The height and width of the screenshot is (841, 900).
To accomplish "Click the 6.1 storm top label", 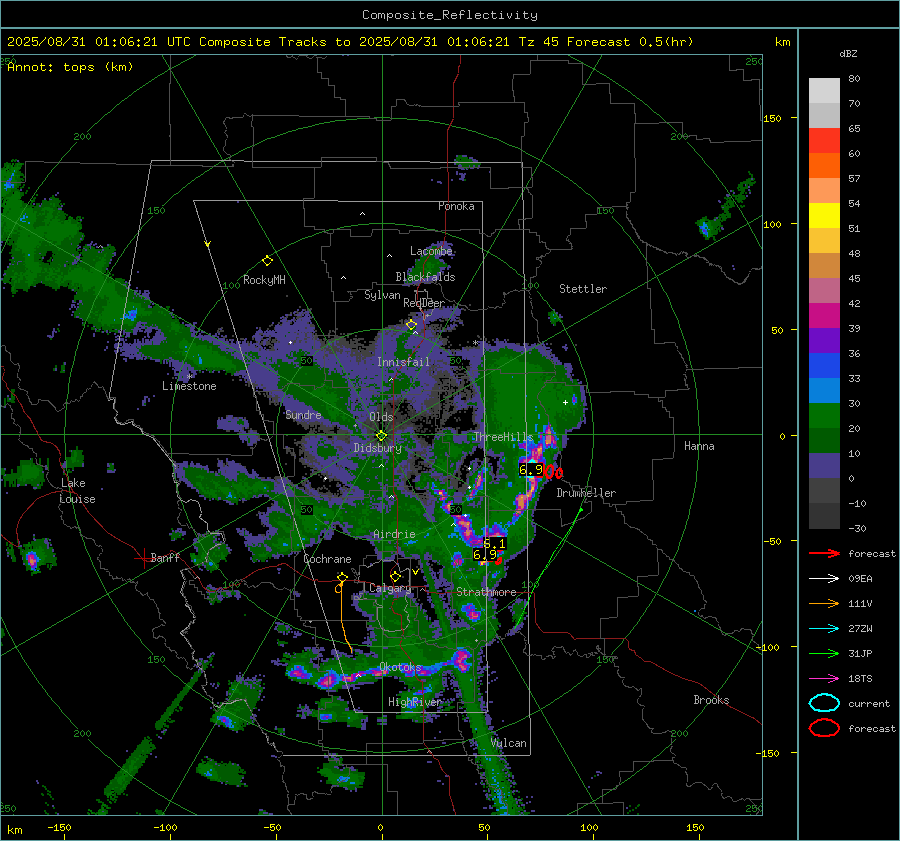I will tap(495, 543).
